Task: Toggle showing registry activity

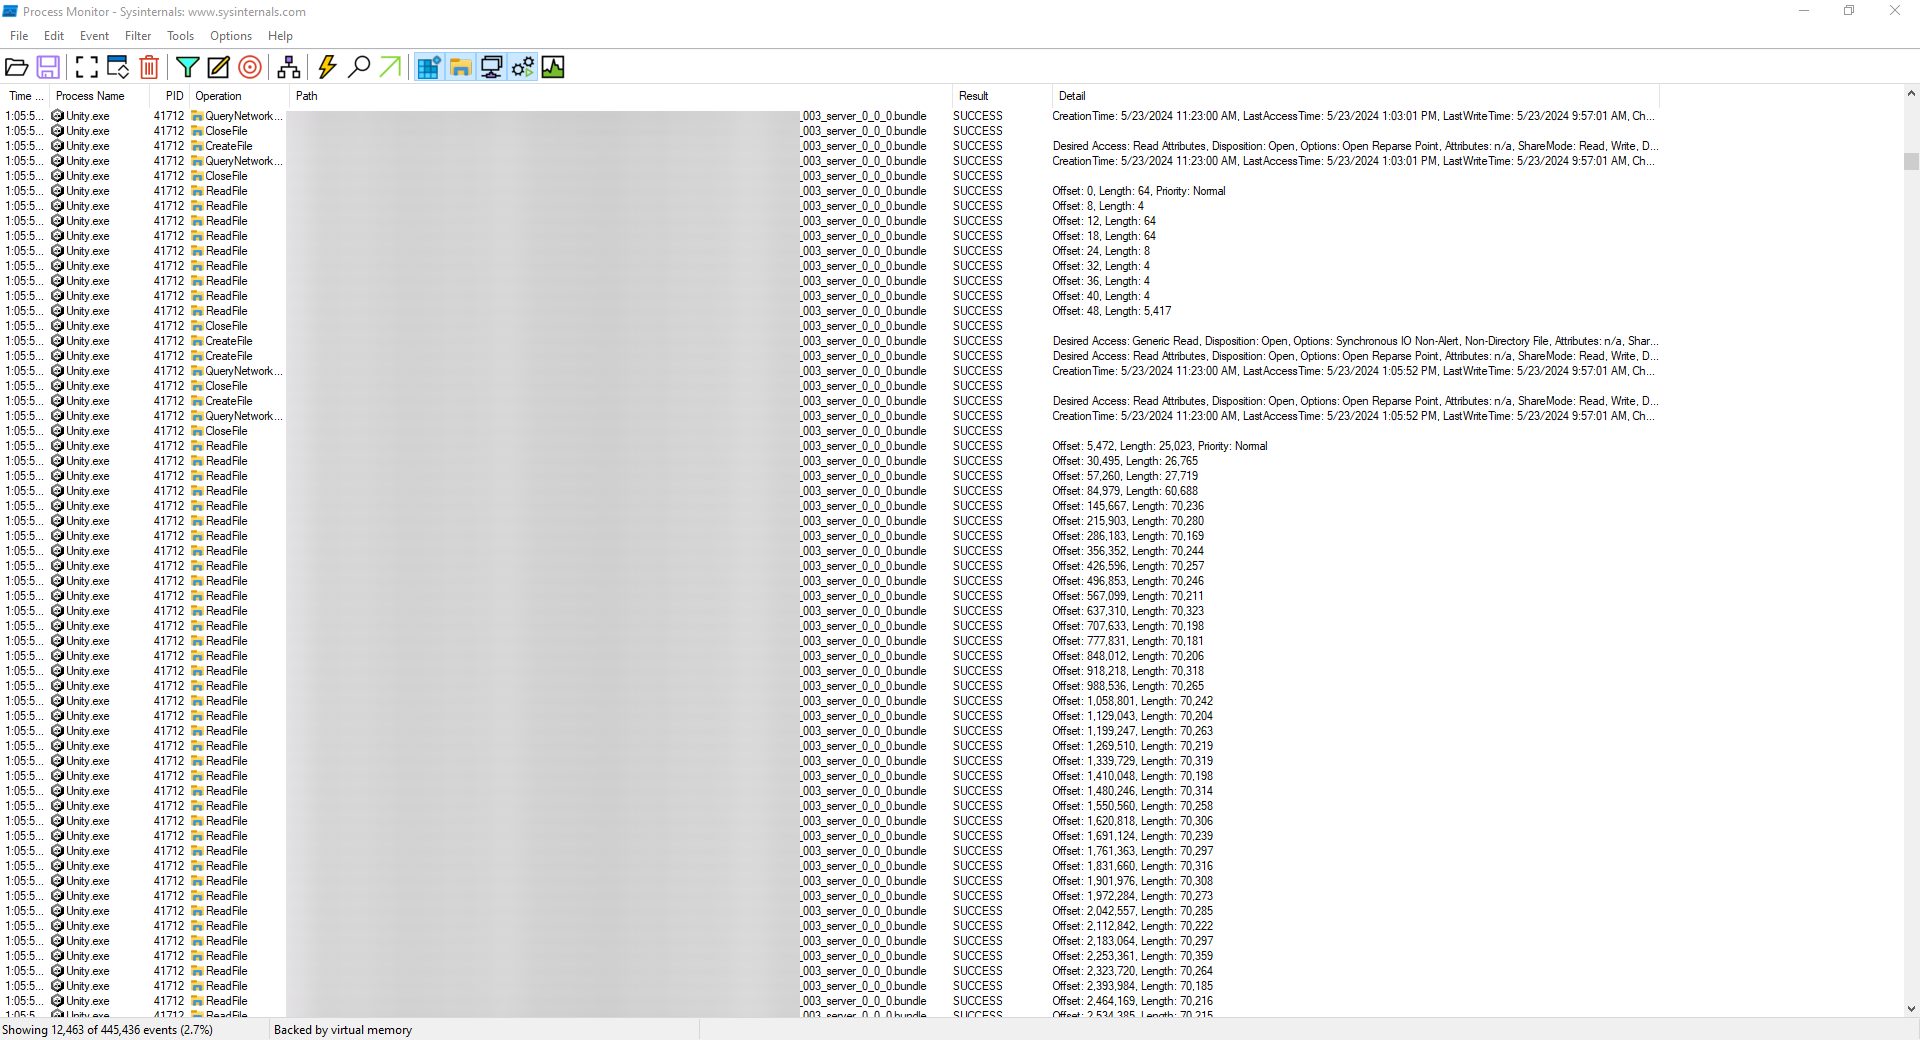Action: (427, 67)
